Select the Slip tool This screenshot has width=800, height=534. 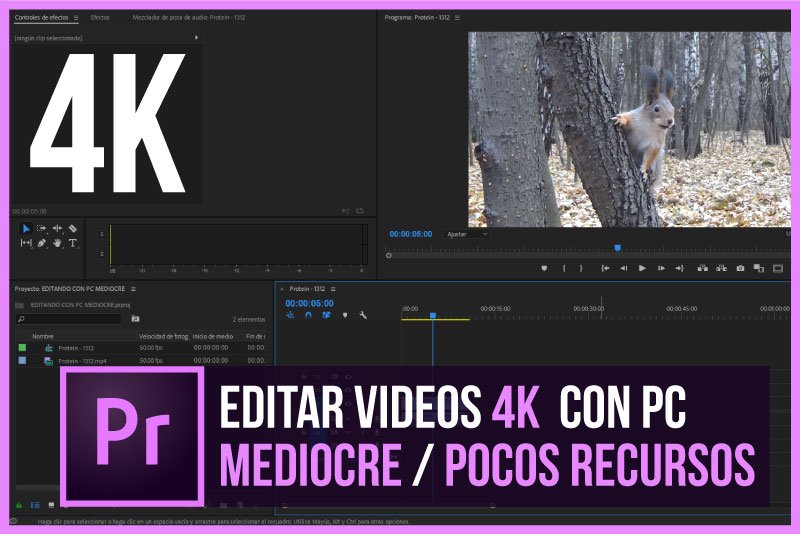click(26, 243)
